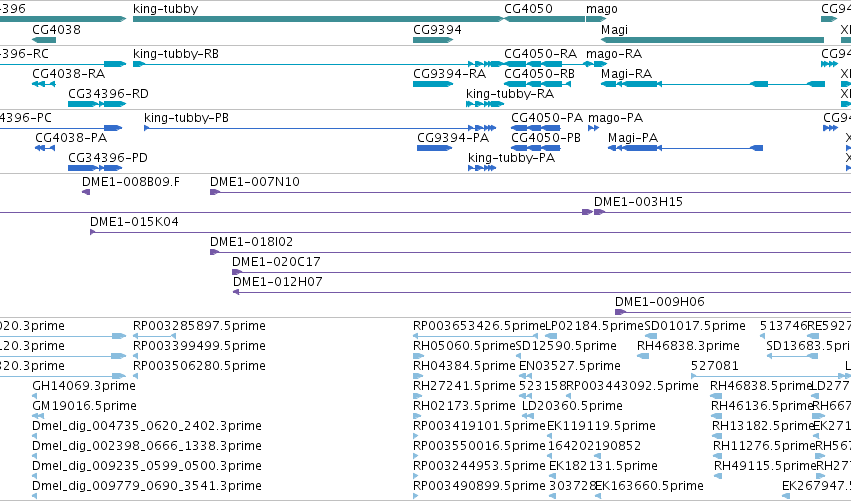Click BAC clone DME1-020C17
The height and width of the screenshot is (501, 851).
pos(541,272)
